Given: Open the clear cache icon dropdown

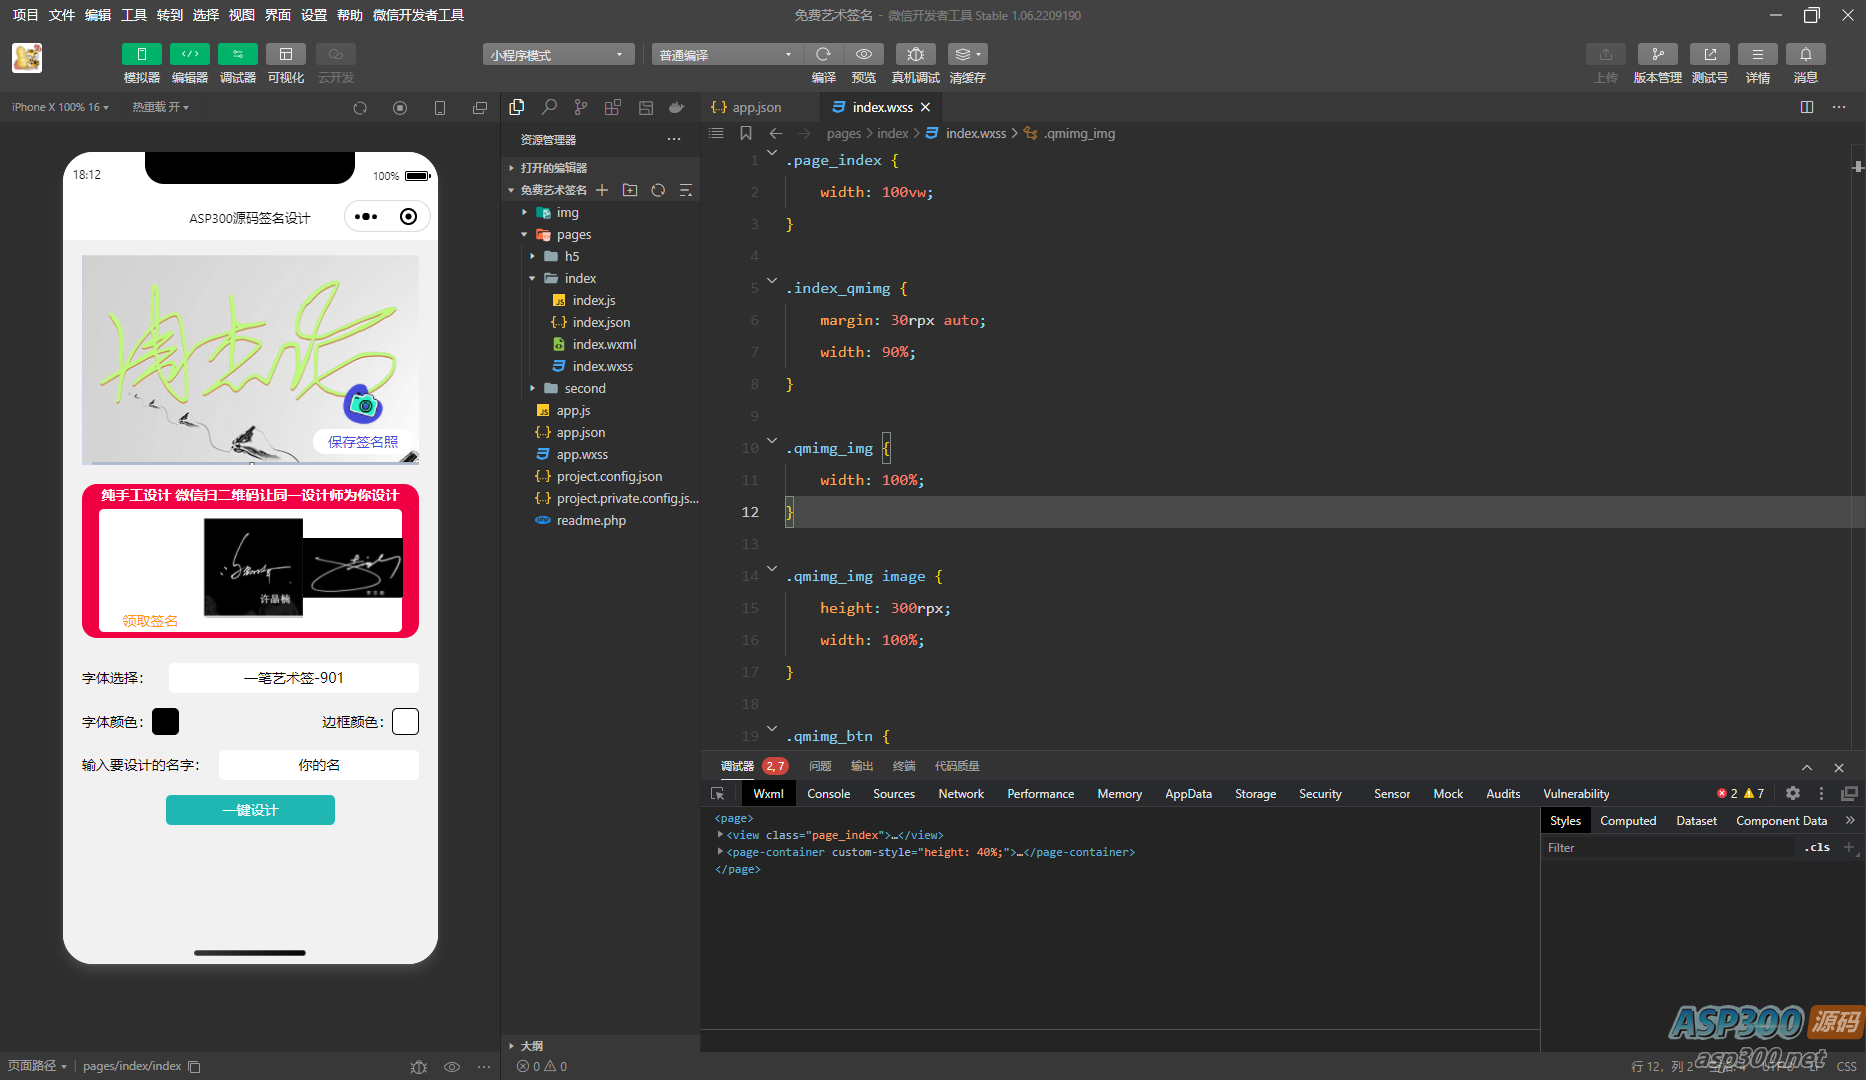Looking at the screenshot, I should point(967,54).
